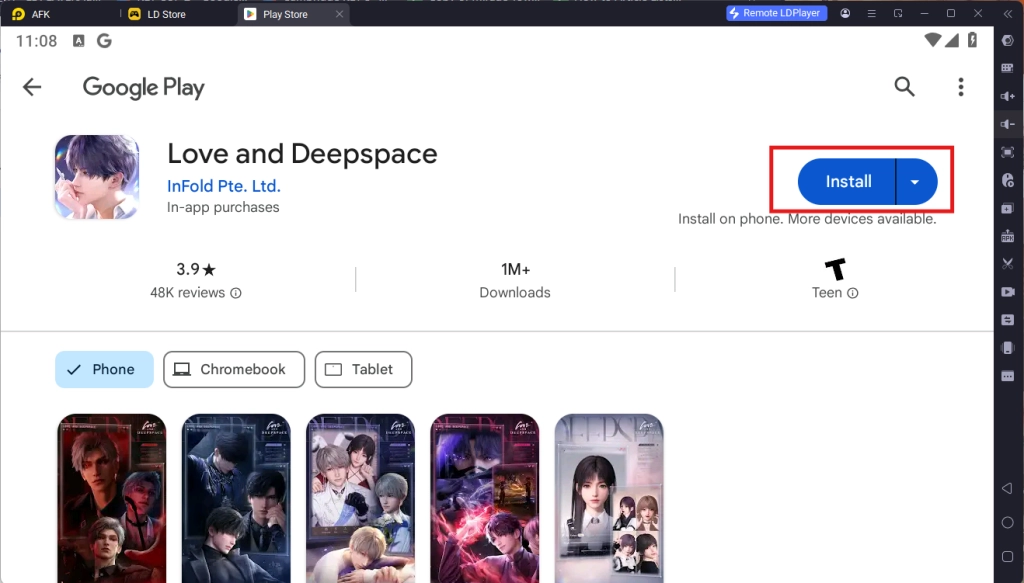The image size is (1024, 583).
Task: Open the LDPlayer hamburger menu
Action: (871, 13)
